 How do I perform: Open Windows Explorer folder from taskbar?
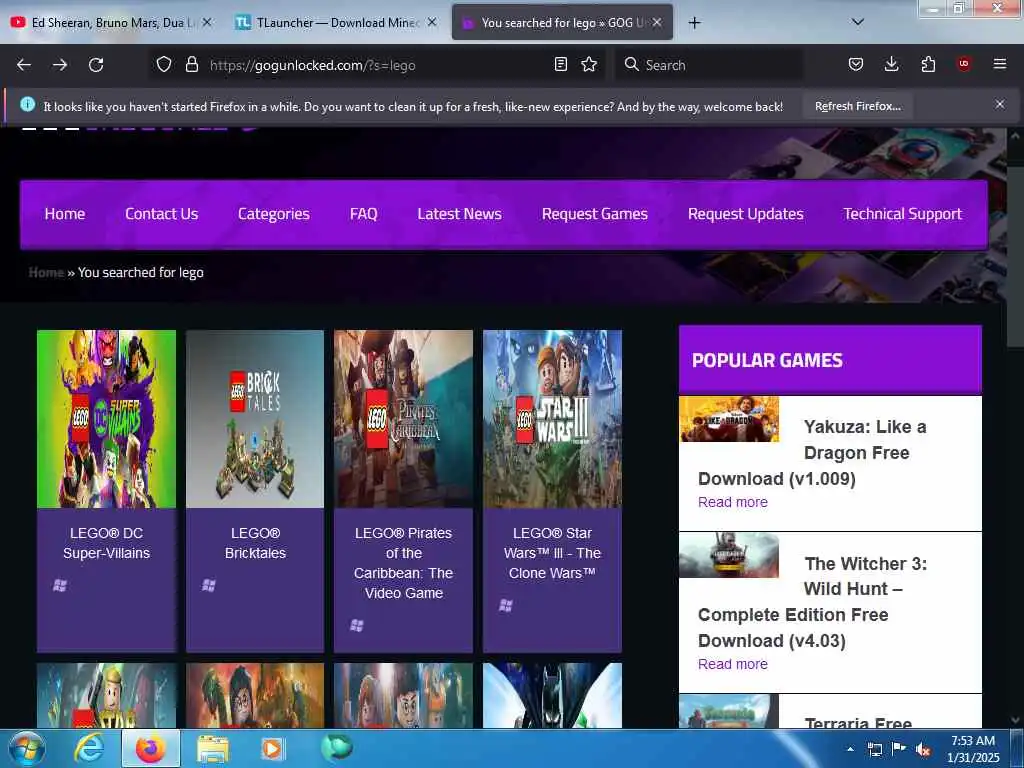pyautogui.click(x=213, y=749)
